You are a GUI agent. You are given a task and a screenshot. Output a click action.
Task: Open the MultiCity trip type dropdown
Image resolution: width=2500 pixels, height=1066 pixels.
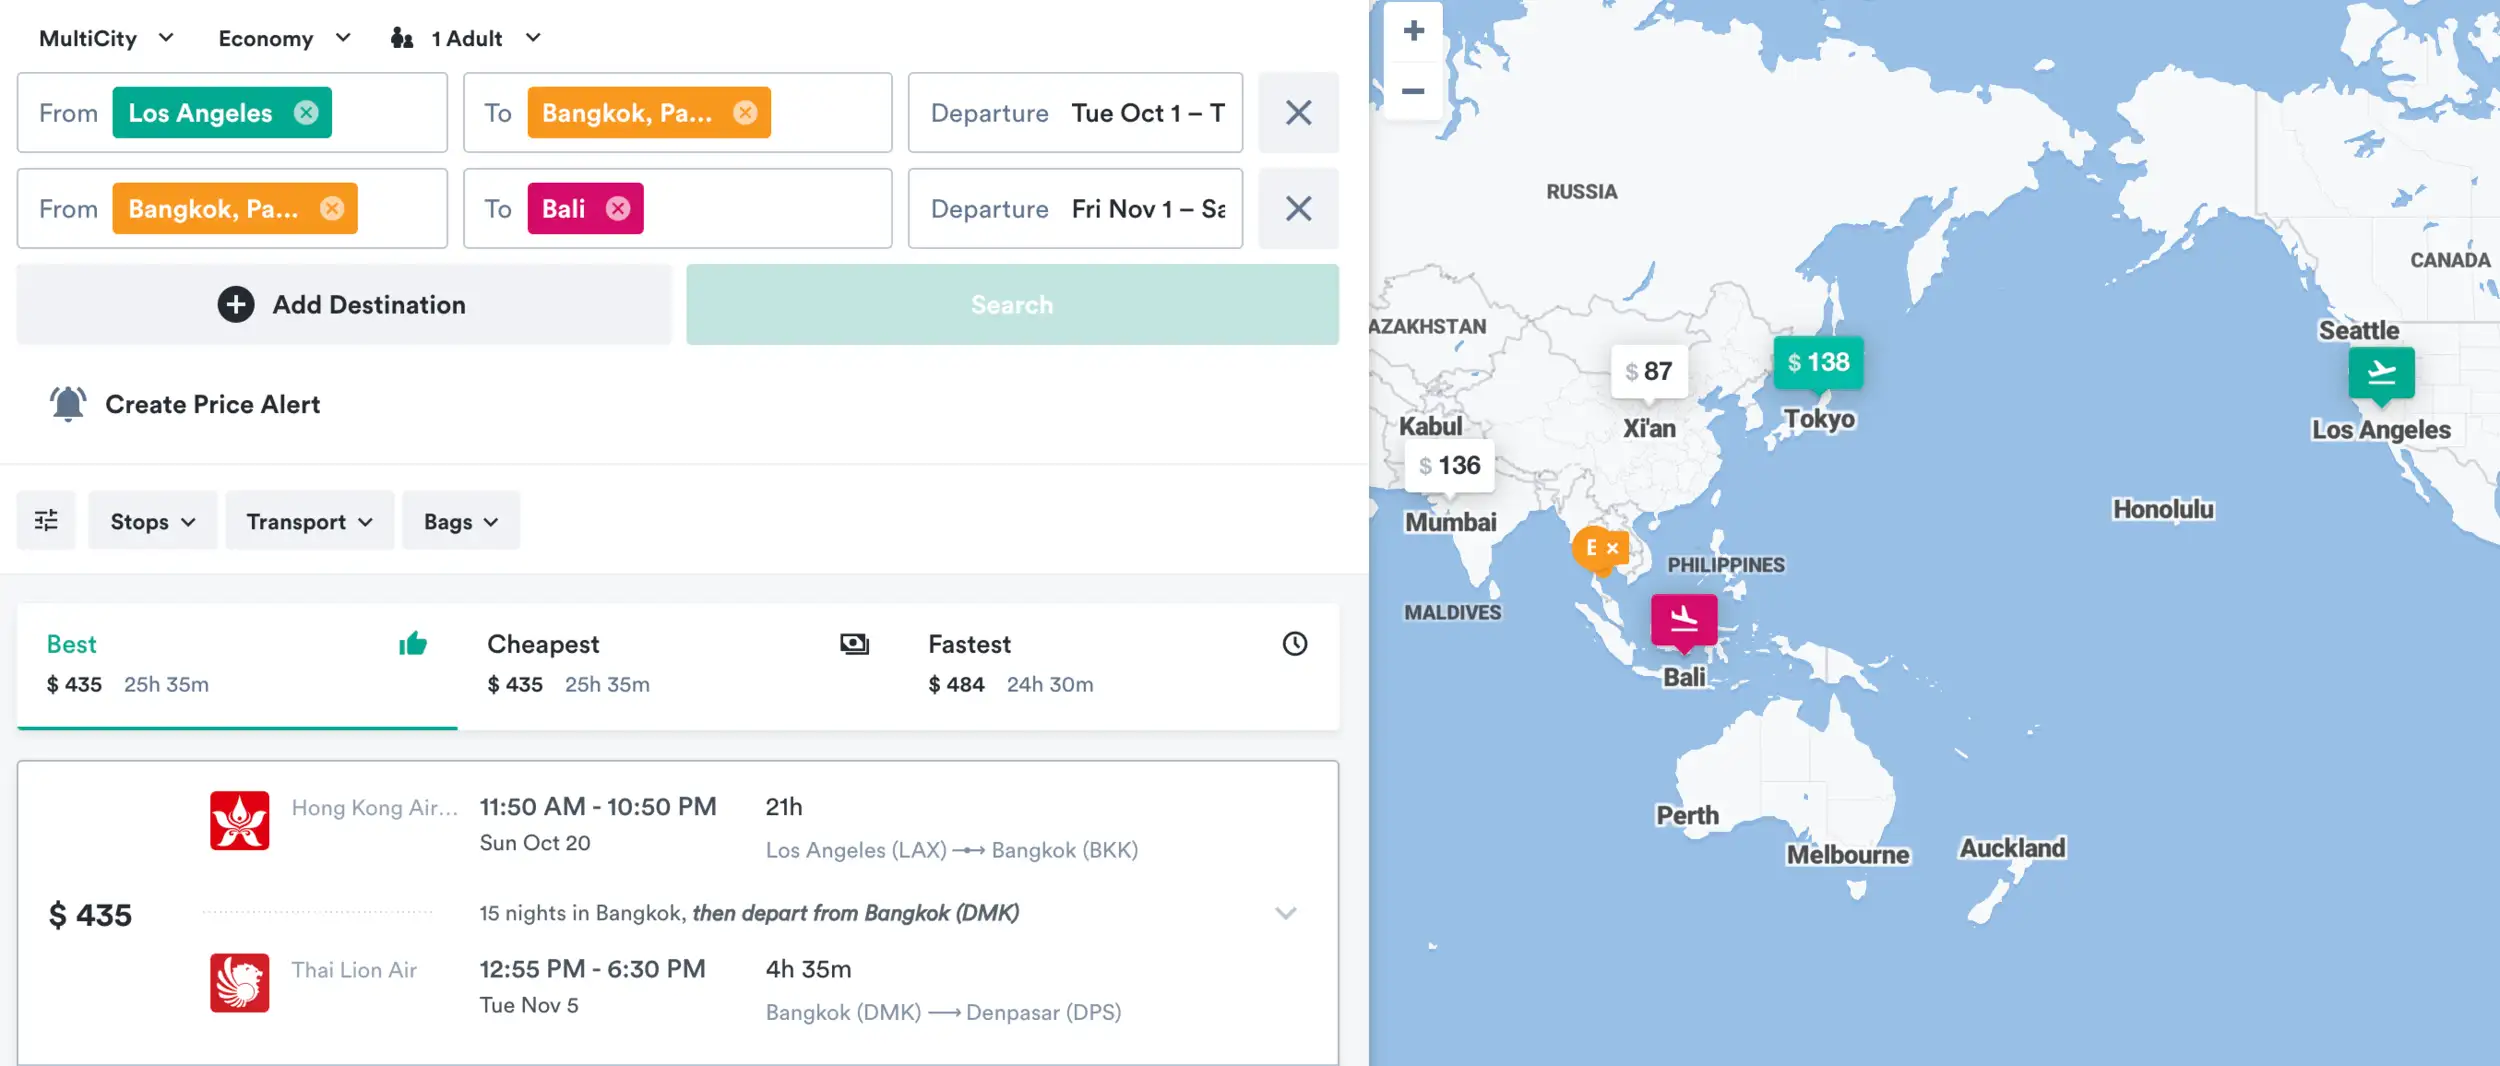pos(106,38)
